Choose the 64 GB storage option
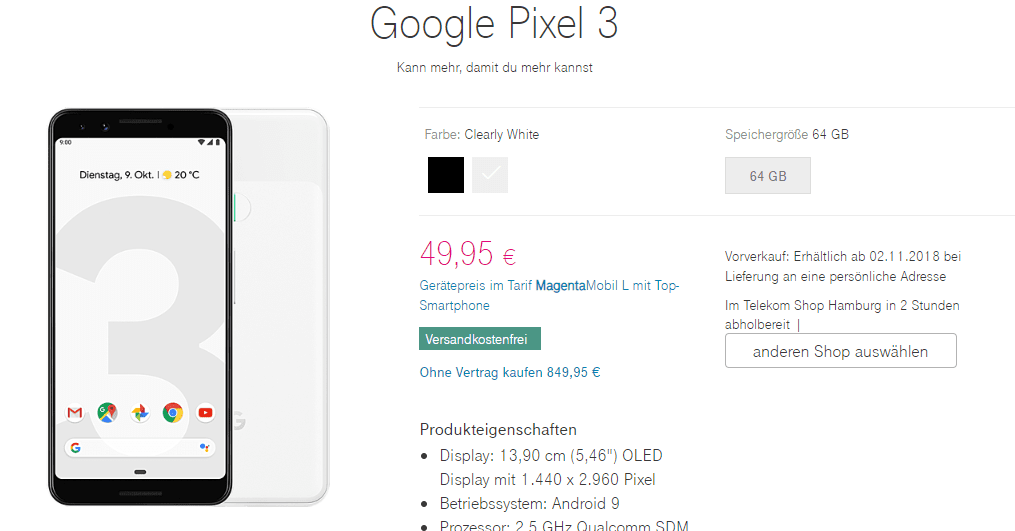The width and height of the screenshot is (1015, 531). point(767,175)
